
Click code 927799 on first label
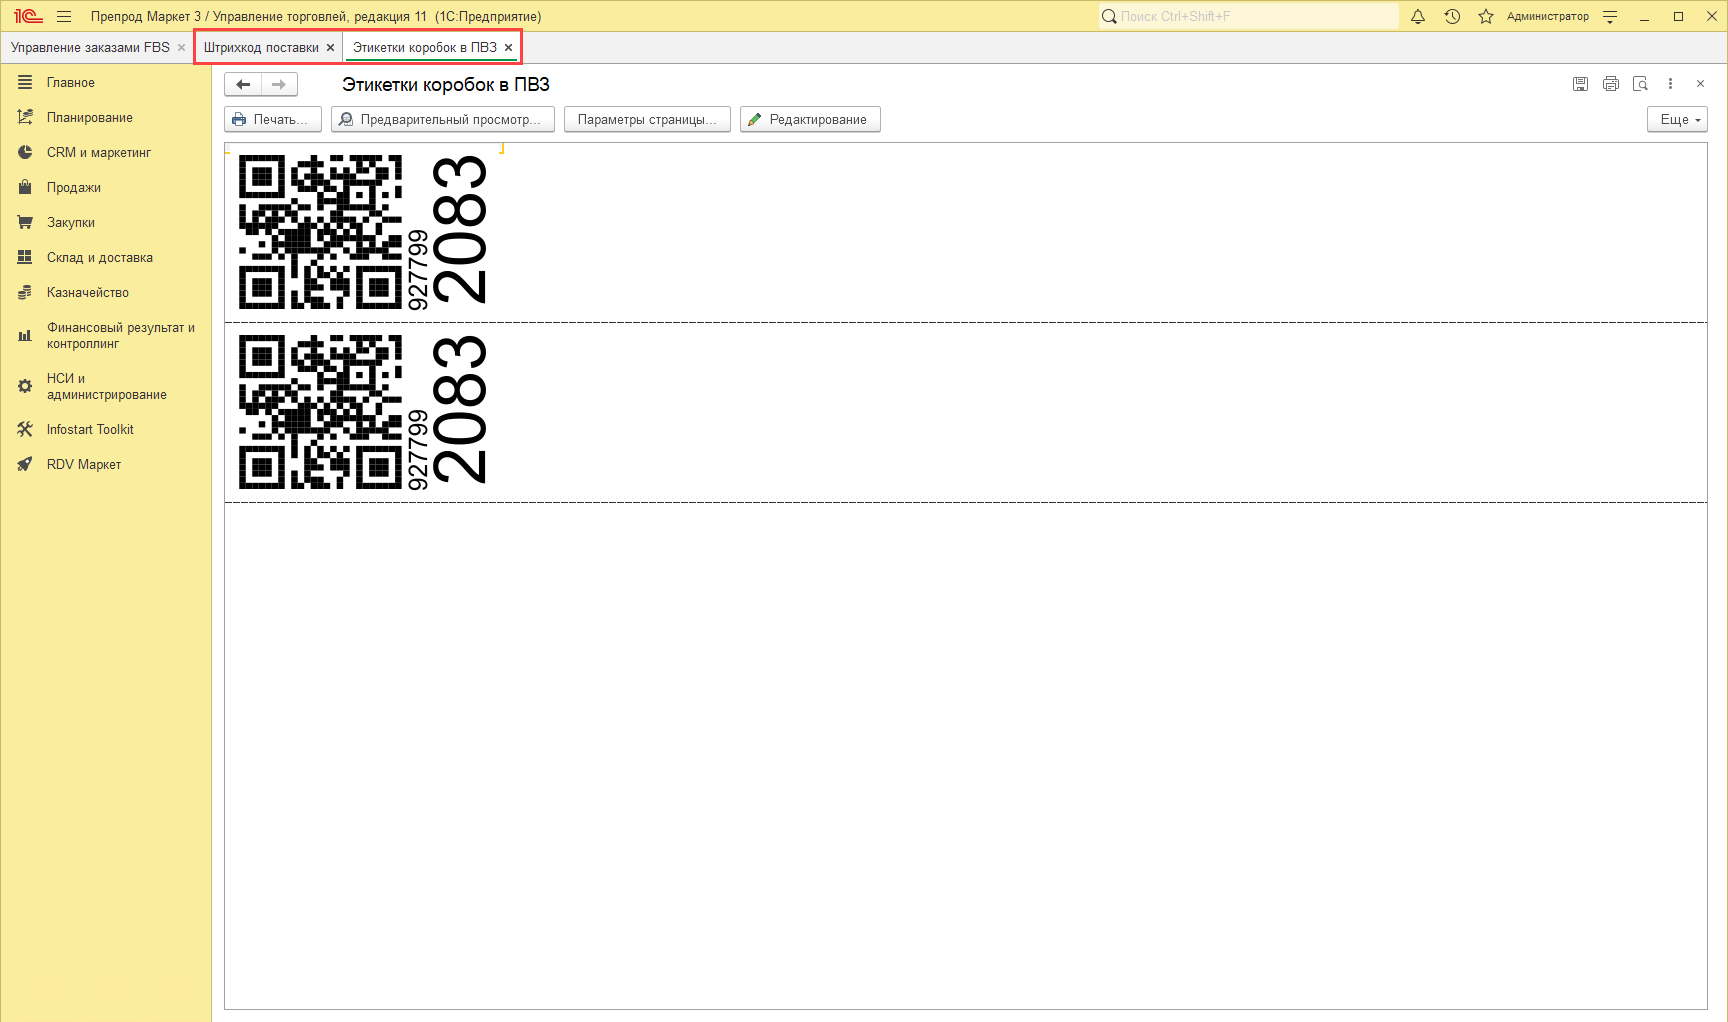tap(418, 270)
